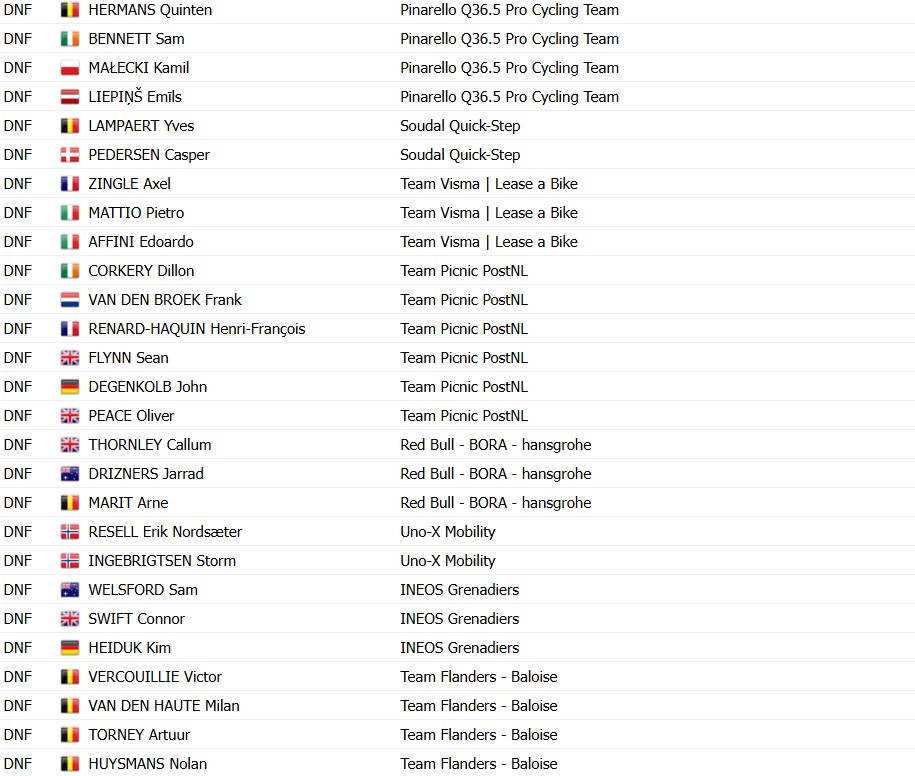Click the Irish flag beside BENNETT Sam
The image size is (915, 776).
point(69,39)
